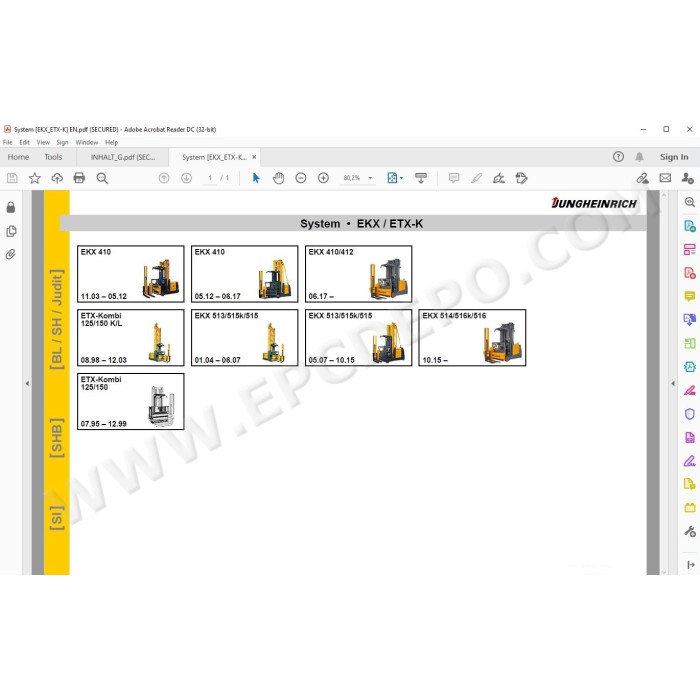Open the help question mark

(x=618, y=157)
